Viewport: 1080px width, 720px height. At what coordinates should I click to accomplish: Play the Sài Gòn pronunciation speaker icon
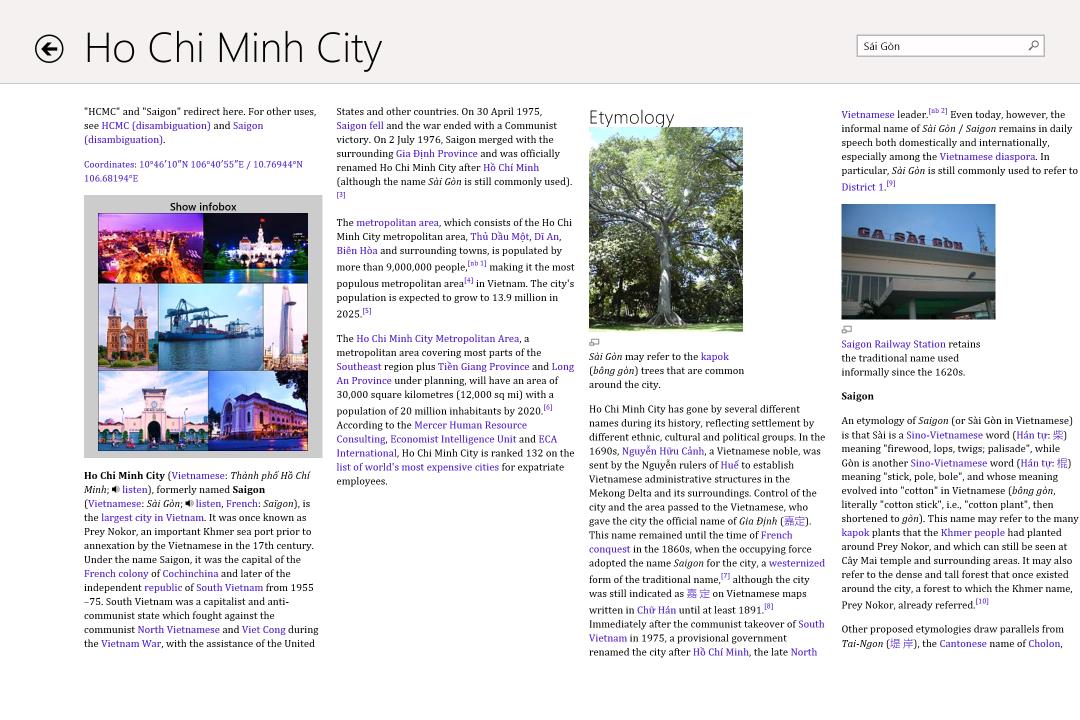coord(189,504)
